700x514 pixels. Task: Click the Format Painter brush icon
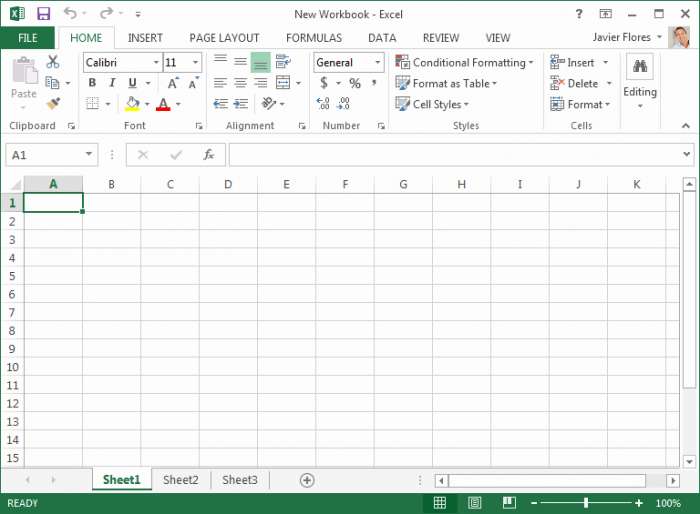pos(53,104)
